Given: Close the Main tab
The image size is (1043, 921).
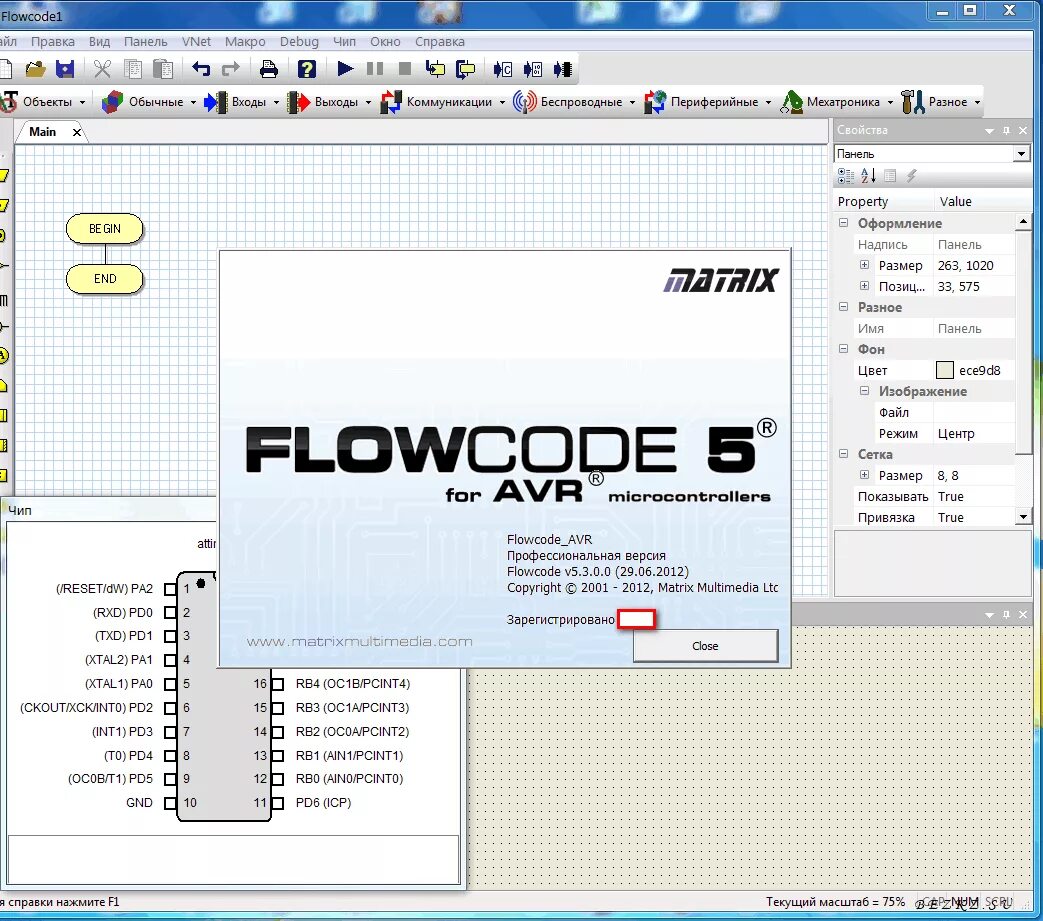Looking at the screenshot, I should pos(77,132).
